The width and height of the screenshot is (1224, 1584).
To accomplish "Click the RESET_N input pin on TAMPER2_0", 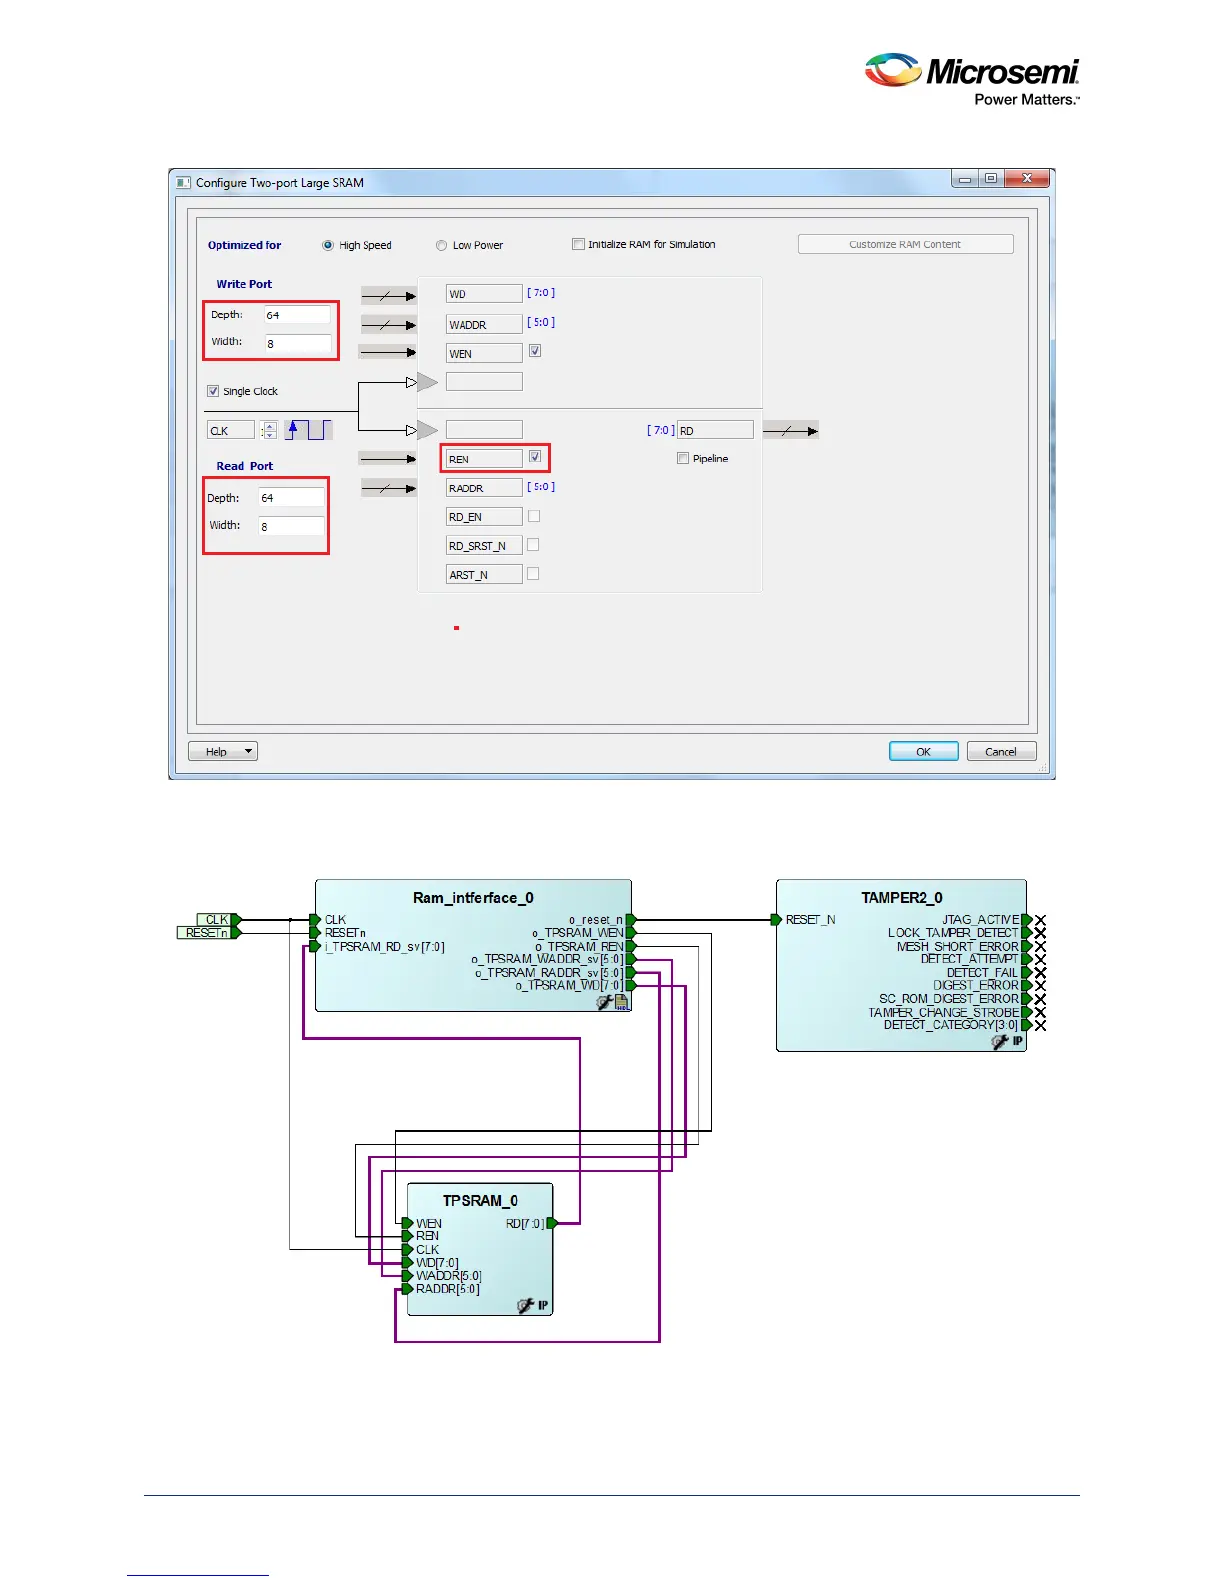I will [x=776, y=920].
